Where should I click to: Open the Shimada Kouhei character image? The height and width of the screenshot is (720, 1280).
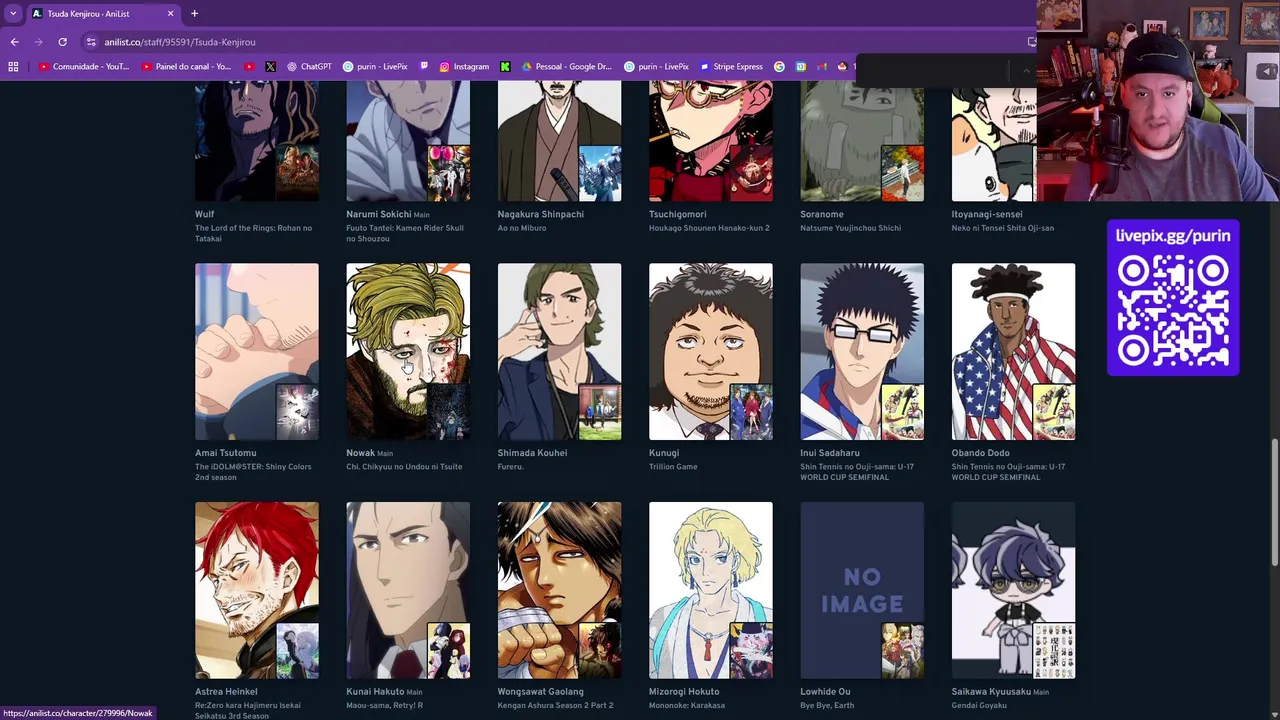[x=559, y=352]
